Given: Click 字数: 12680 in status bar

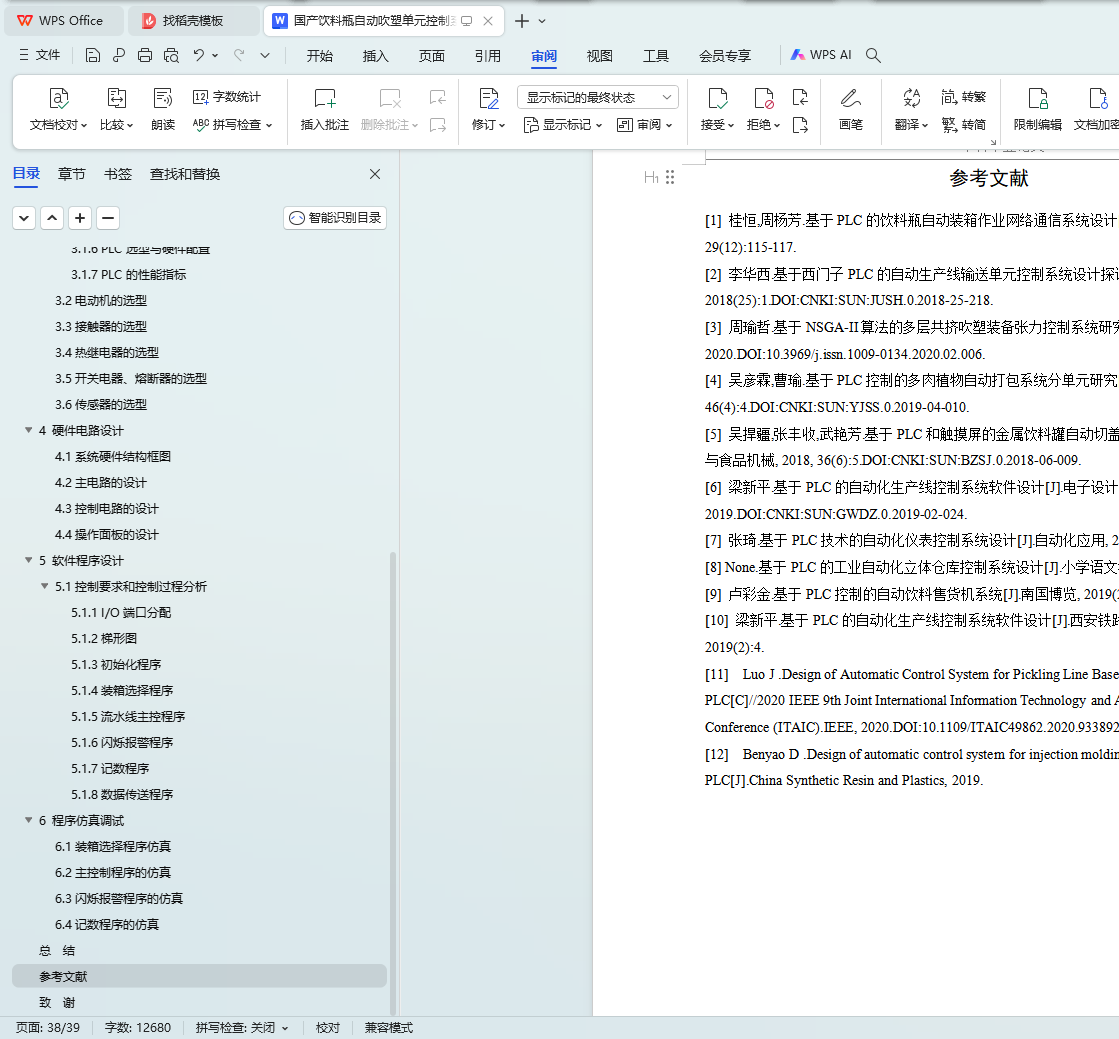Looking at the screenshot, I should (138, 1028).
